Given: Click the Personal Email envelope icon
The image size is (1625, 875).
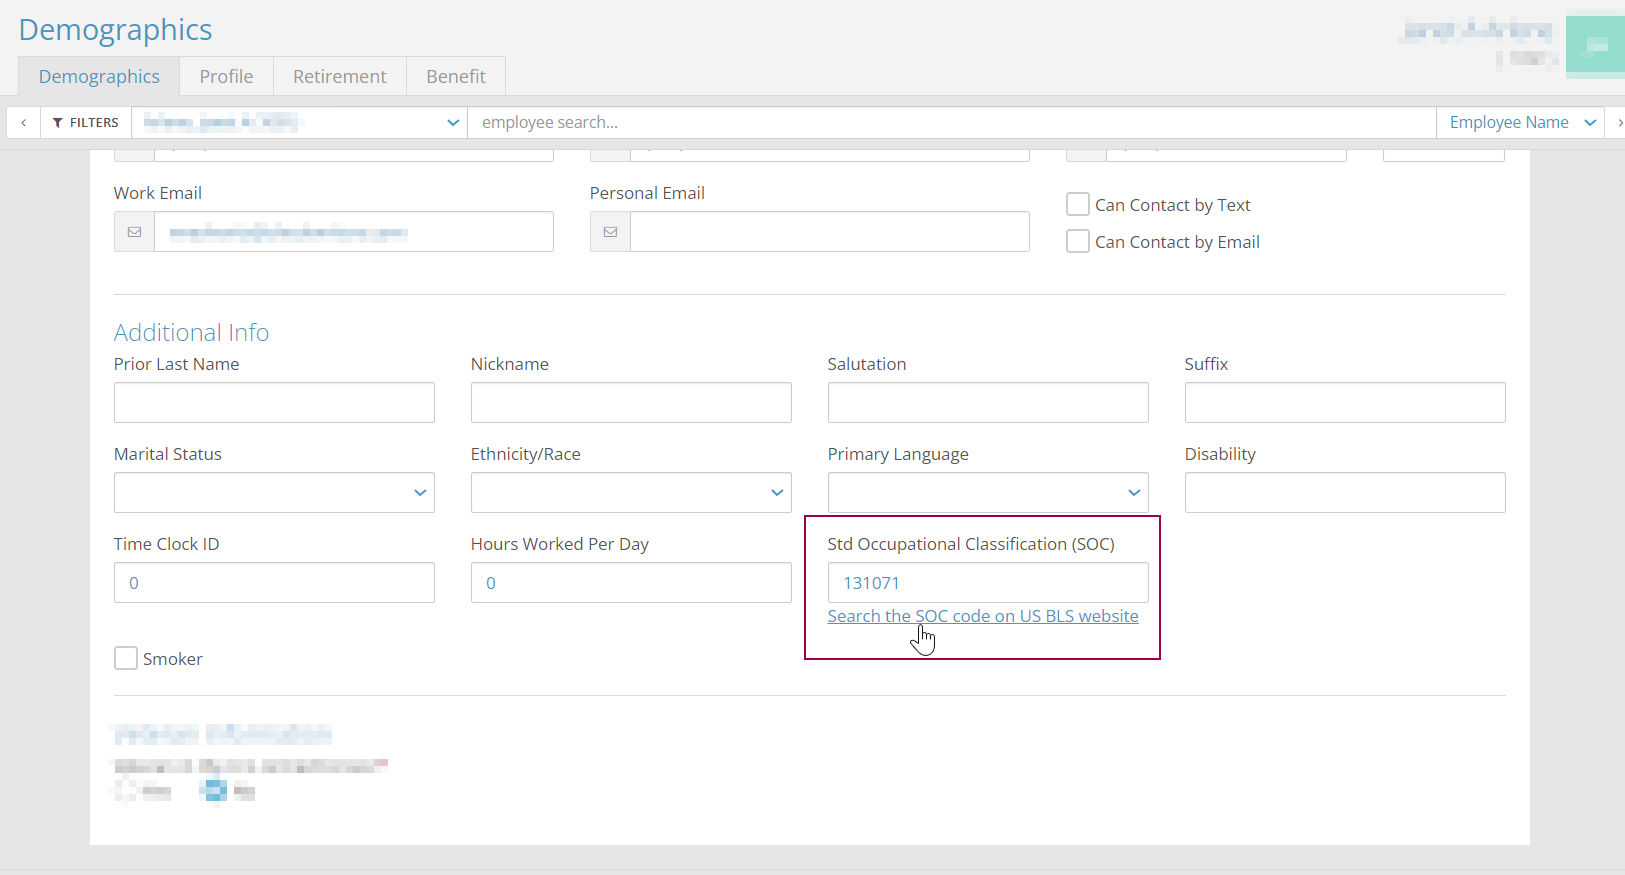Looking at the screenshot, I should [610, 232].
